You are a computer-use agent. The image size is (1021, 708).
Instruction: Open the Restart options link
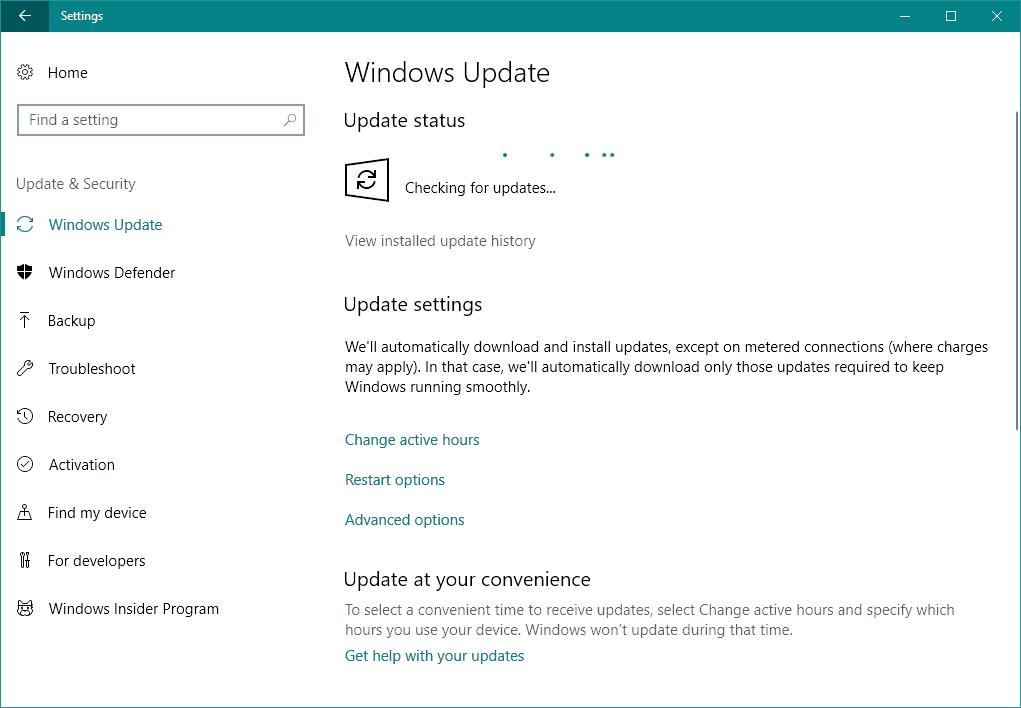pyautogui.click(x=395, y=480)
